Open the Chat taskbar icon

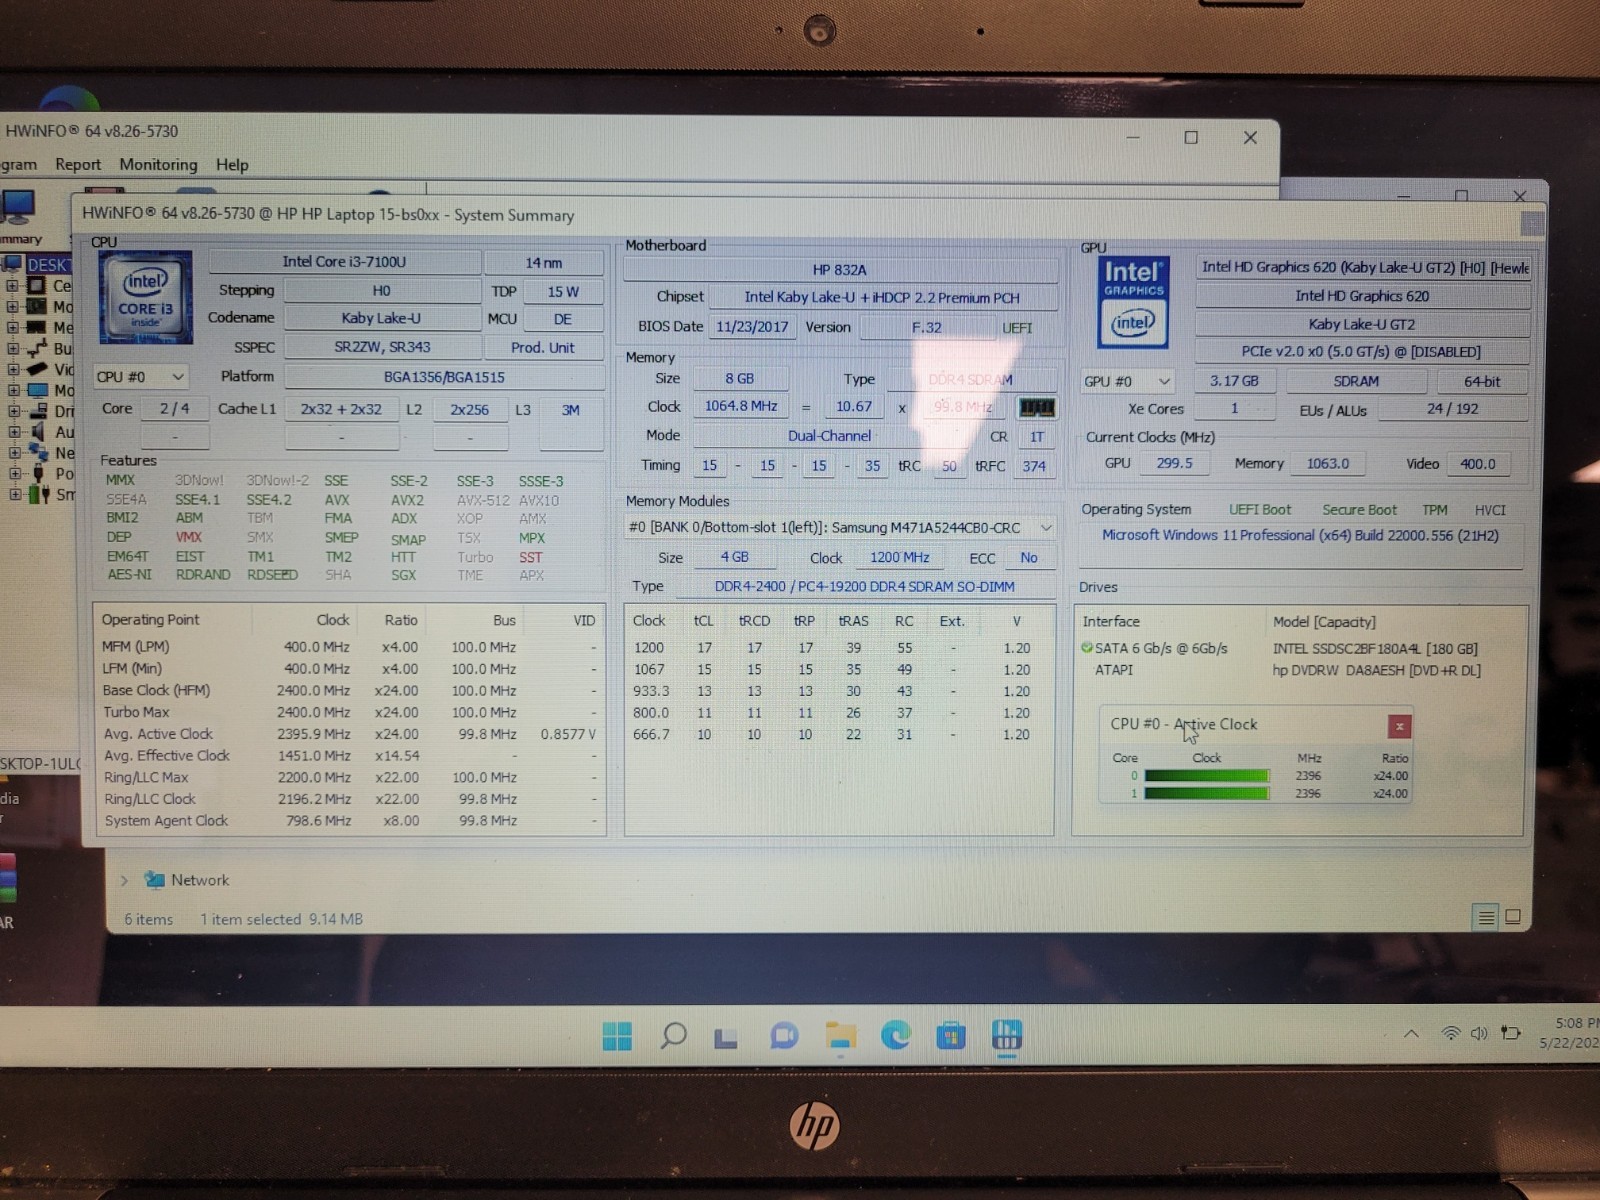coord(783,1036)
